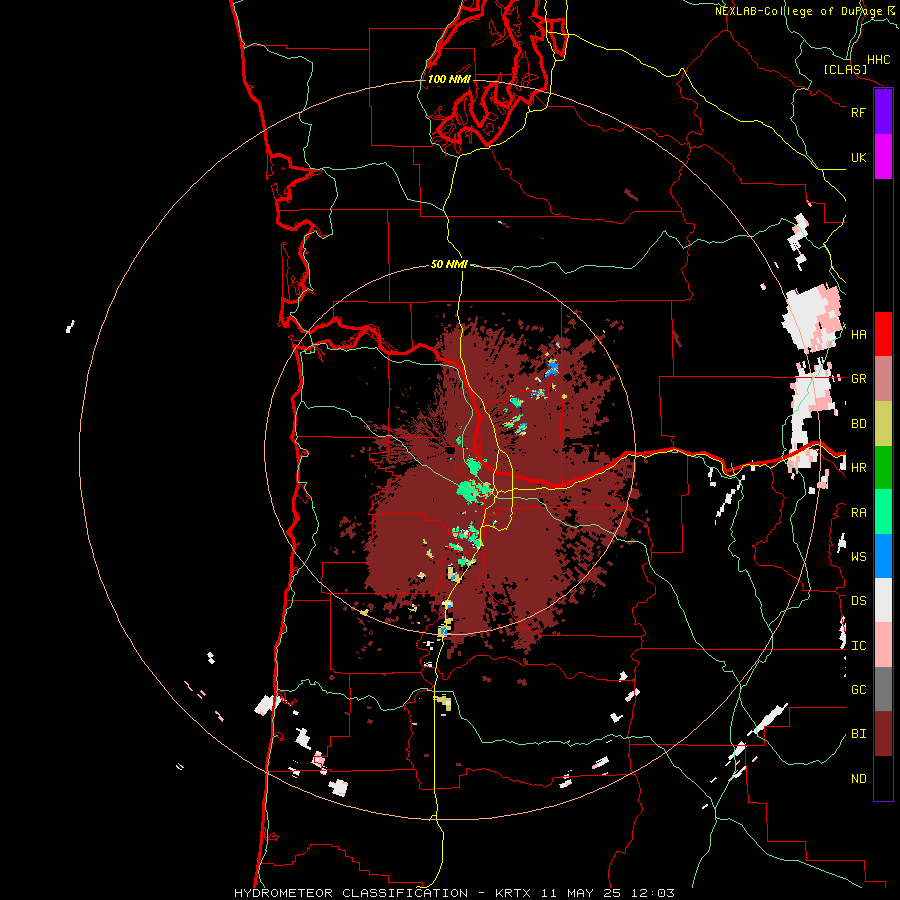Image resolution: width=900 pixels, height=900 pixels.
Task: Click the pink IC ice crystals swatch
Action: coord(883,645)
